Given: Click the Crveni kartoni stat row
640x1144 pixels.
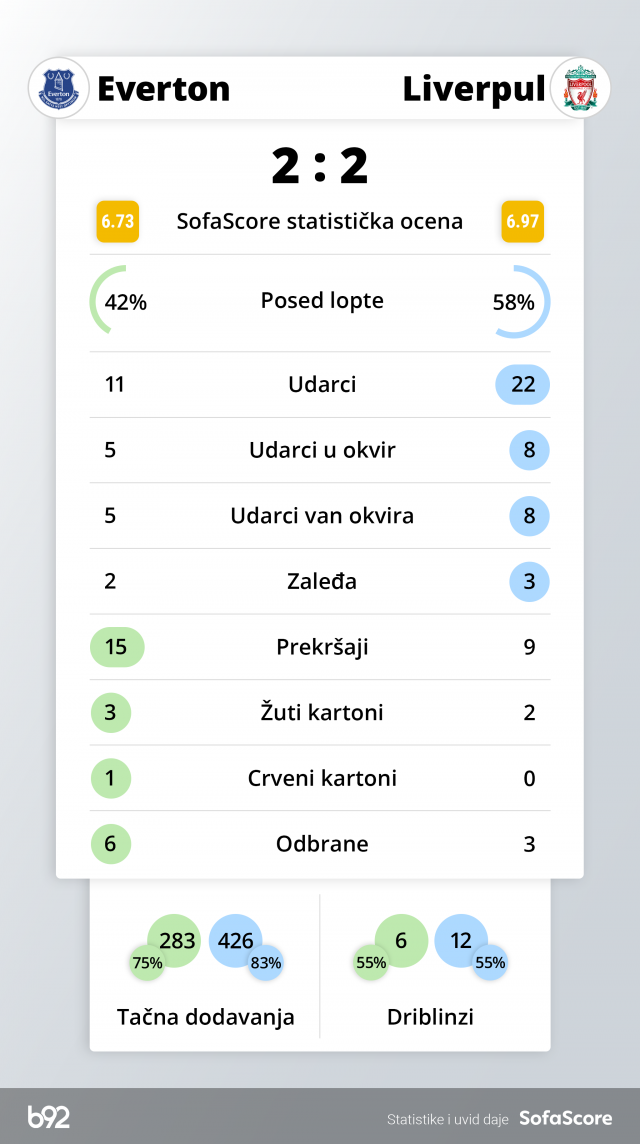Looking at the screenshot, I should click(x=322, y=778).
